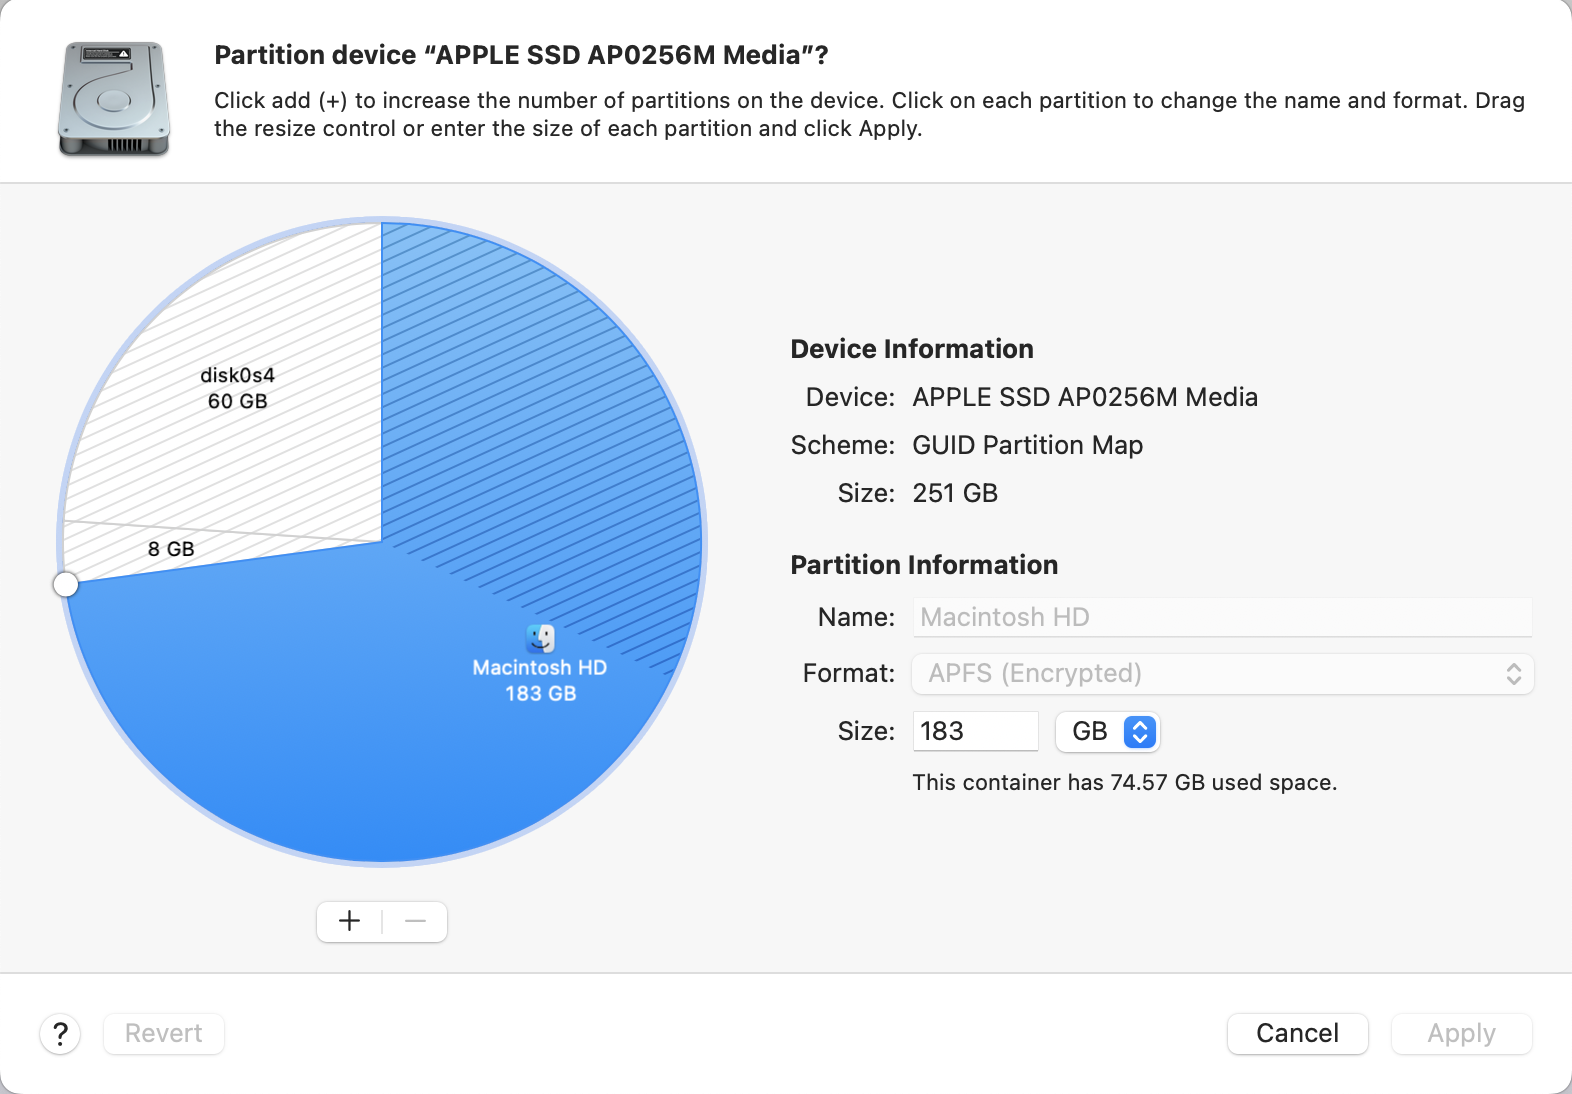Click the hard drive icon in header

coord(114,99)
